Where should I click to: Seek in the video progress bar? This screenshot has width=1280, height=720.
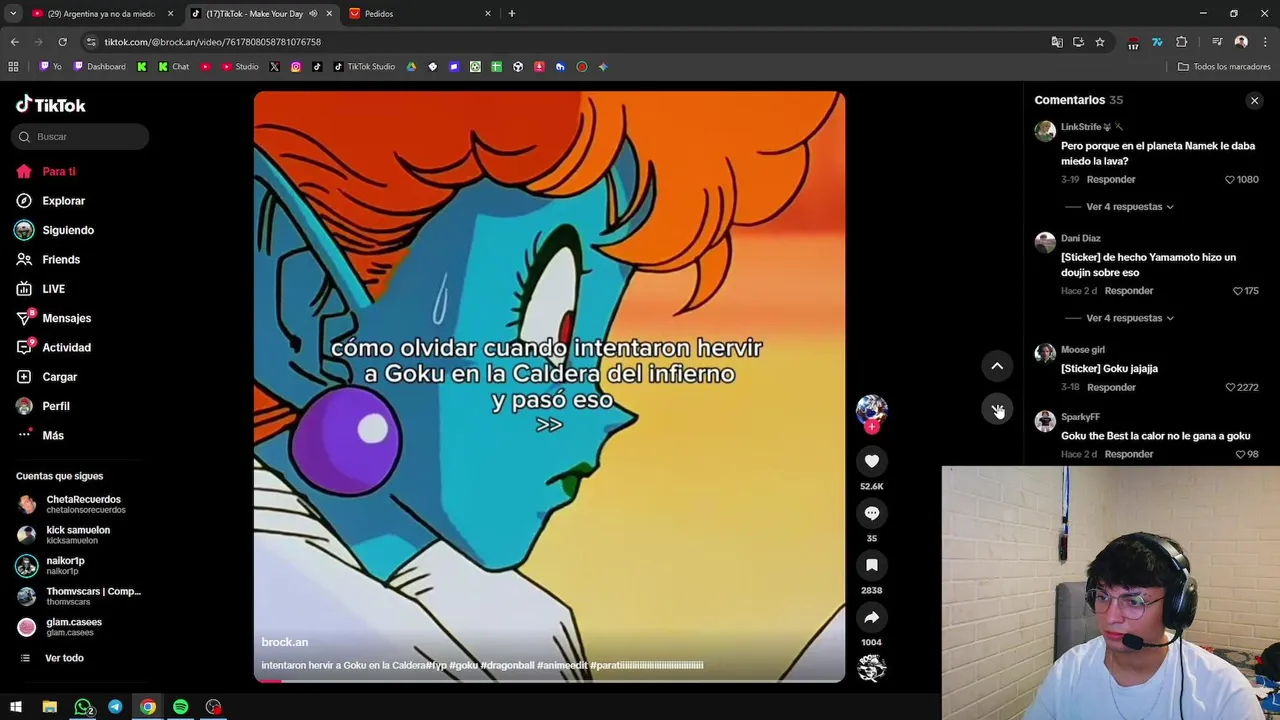point(549,680)
